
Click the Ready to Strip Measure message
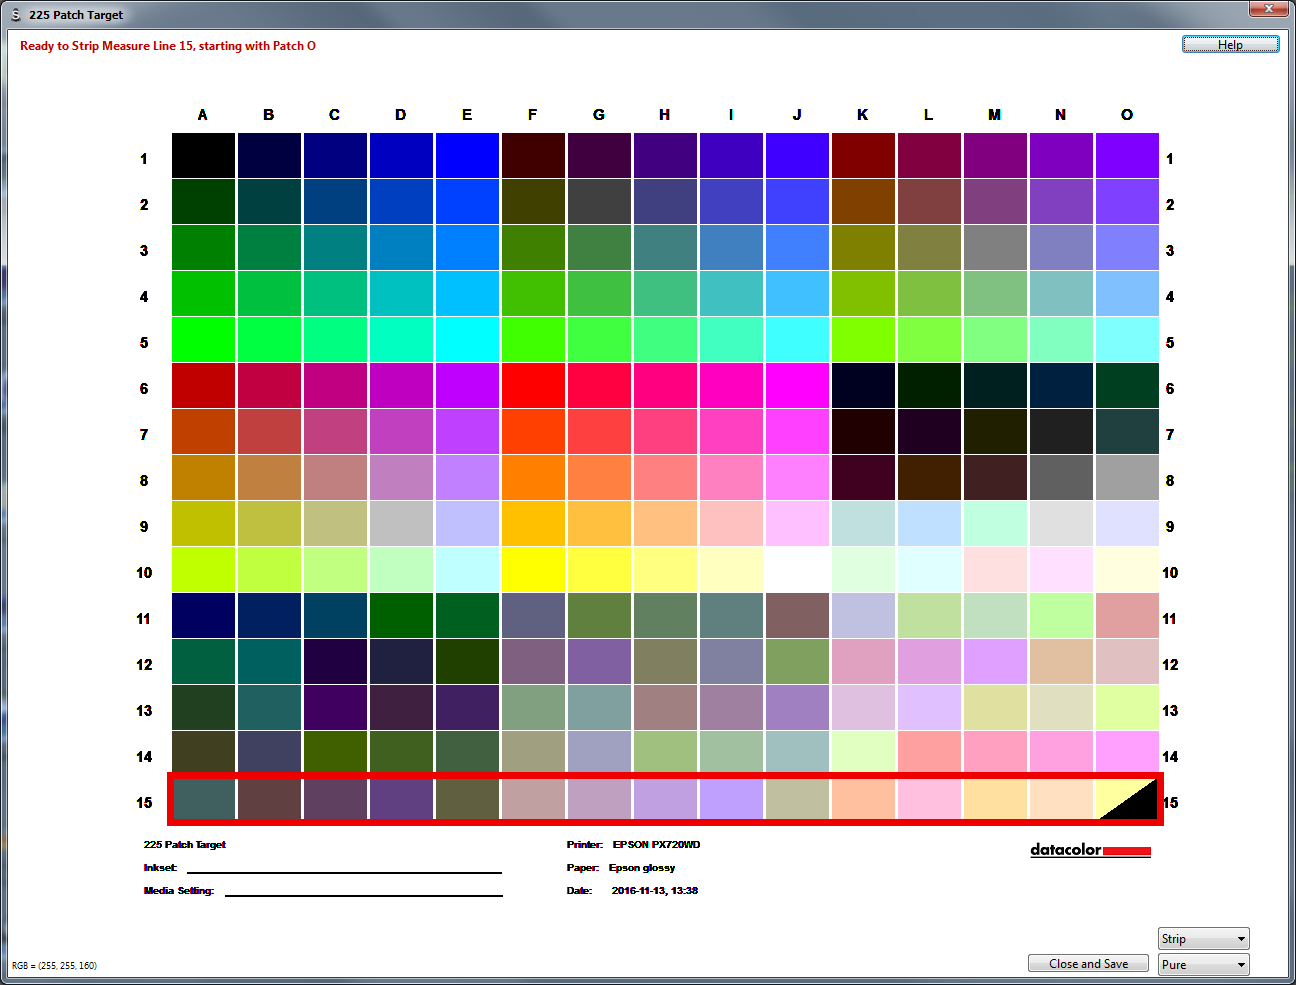(168, 46)
